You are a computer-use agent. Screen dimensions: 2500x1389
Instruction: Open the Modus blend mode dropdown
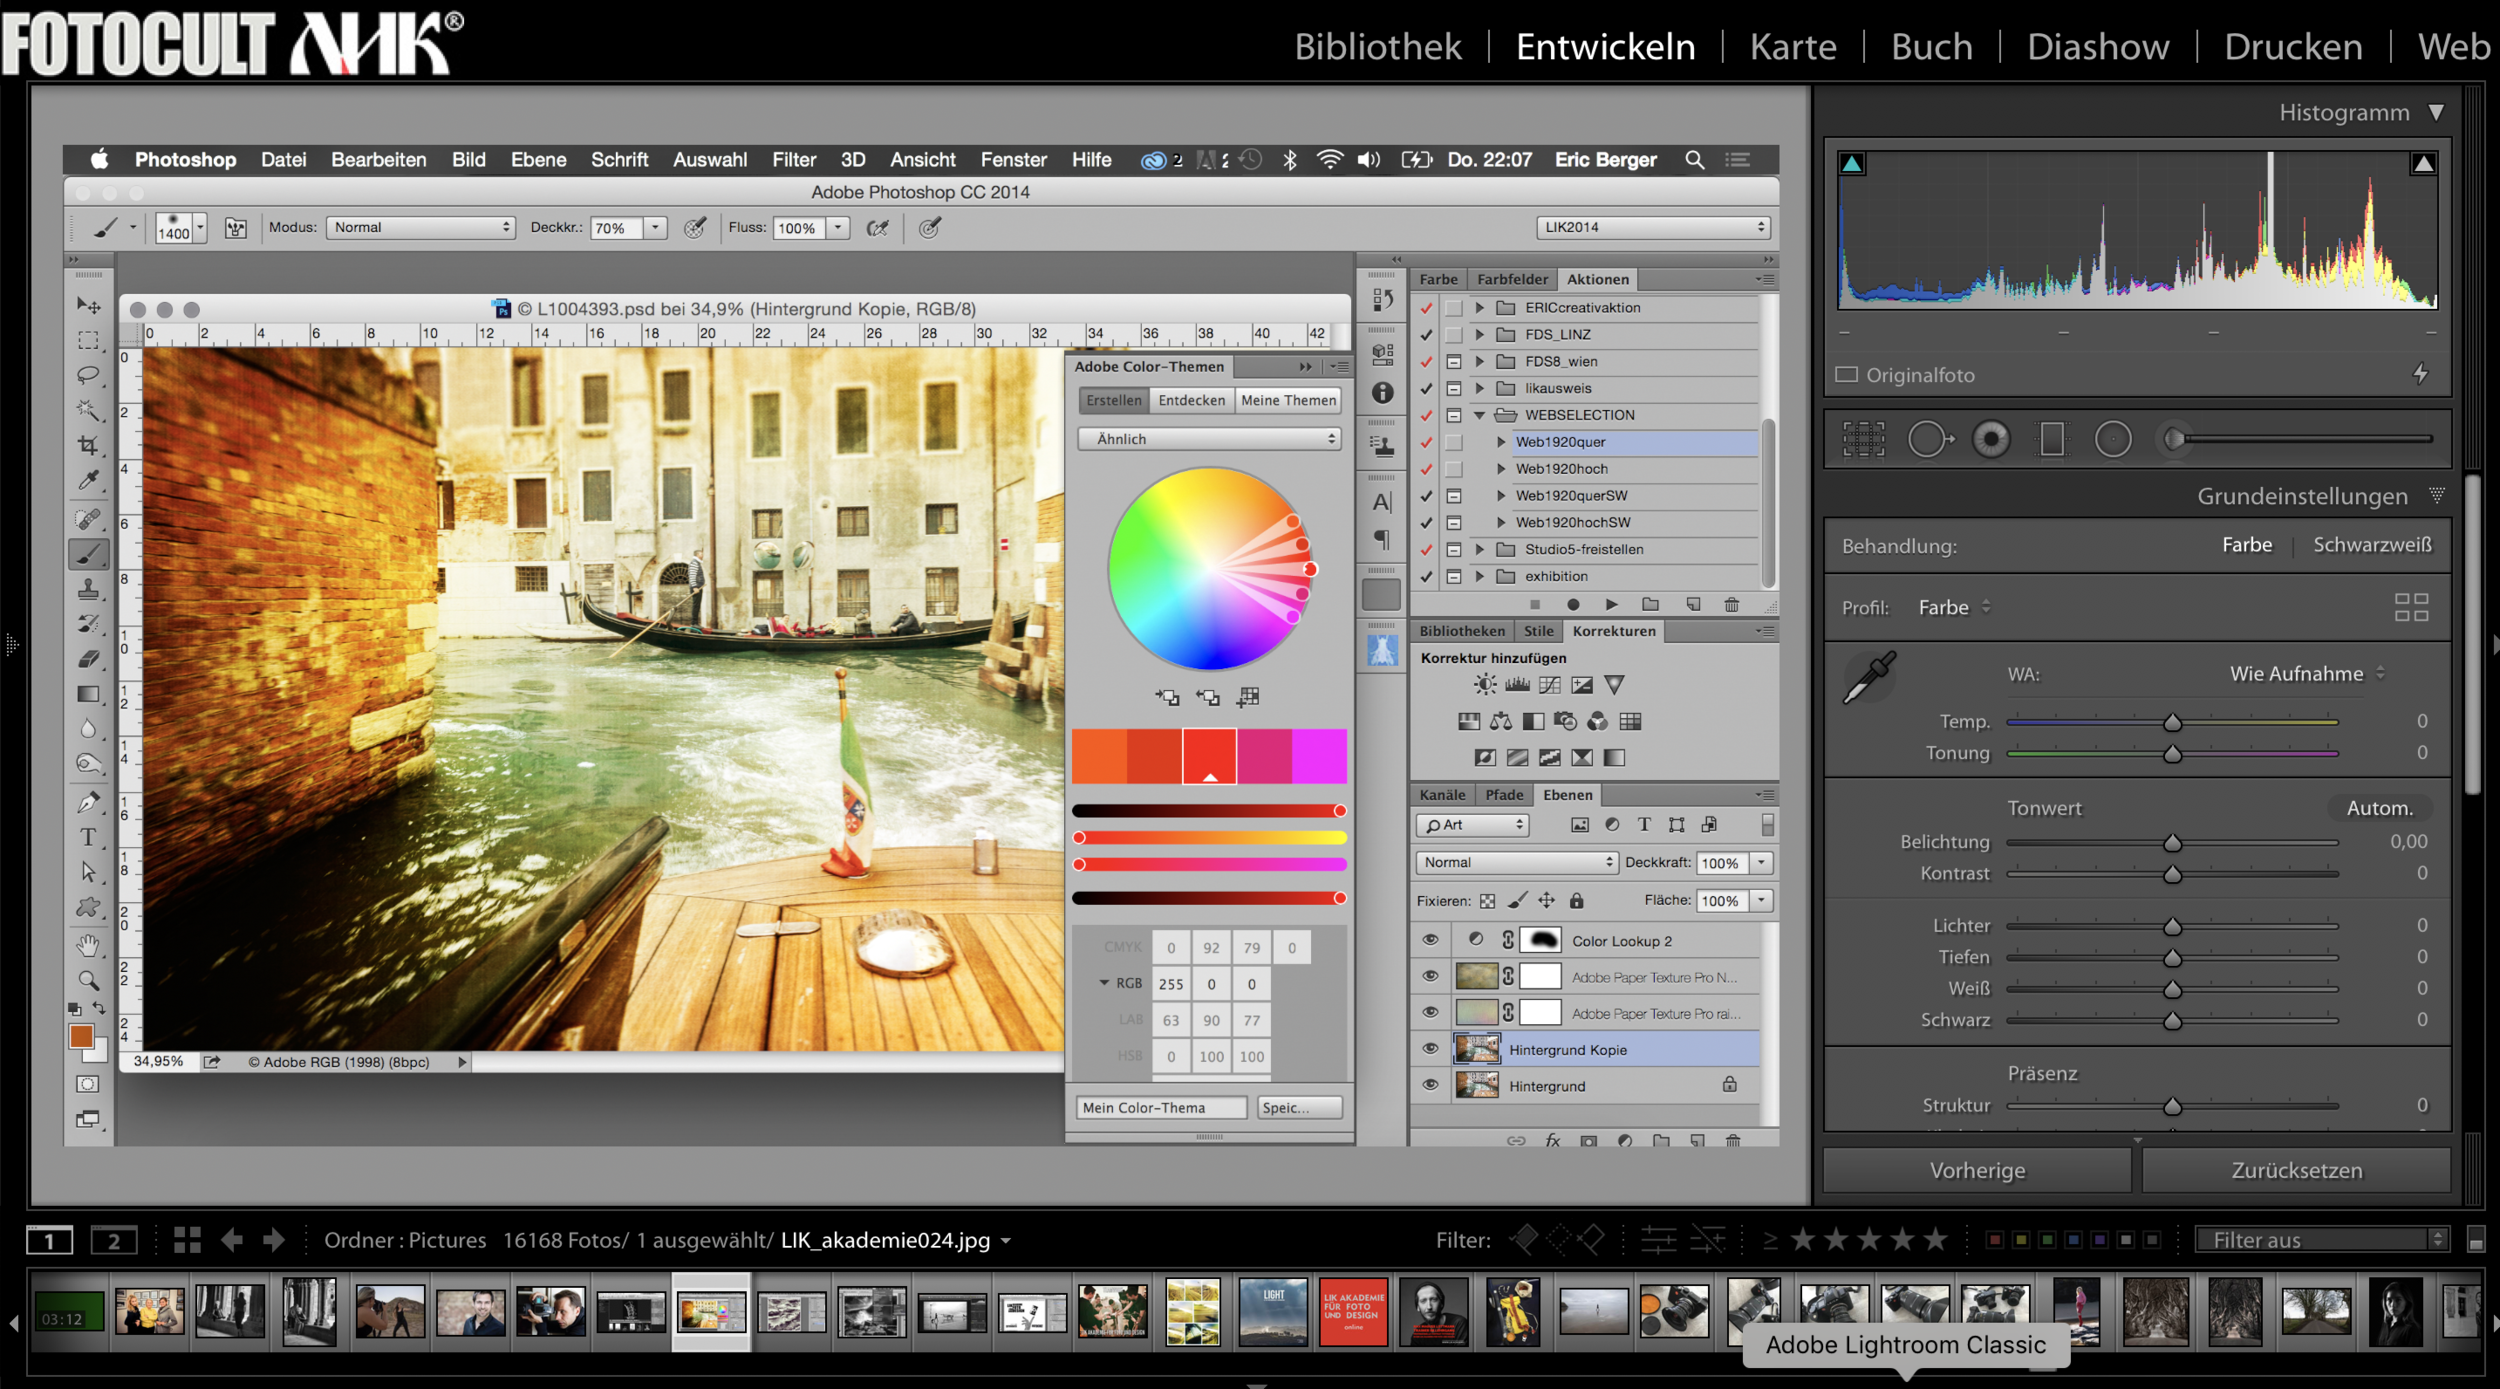coord(420,228)
